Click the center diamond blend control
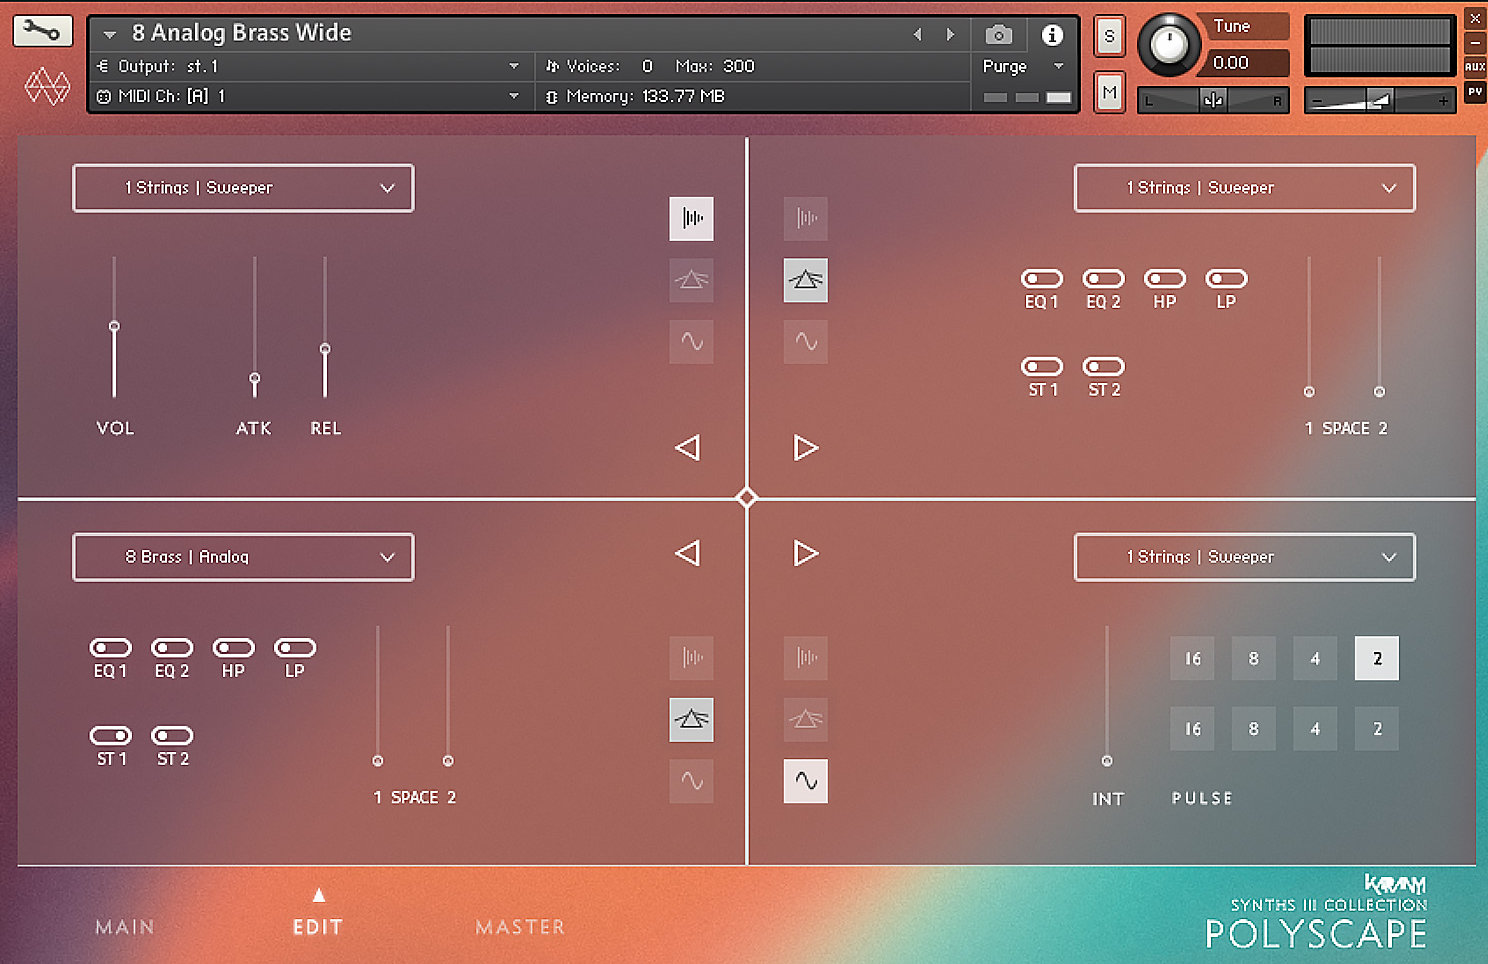The width and height of the screenshot is (1488, 964). click(746, 497)
